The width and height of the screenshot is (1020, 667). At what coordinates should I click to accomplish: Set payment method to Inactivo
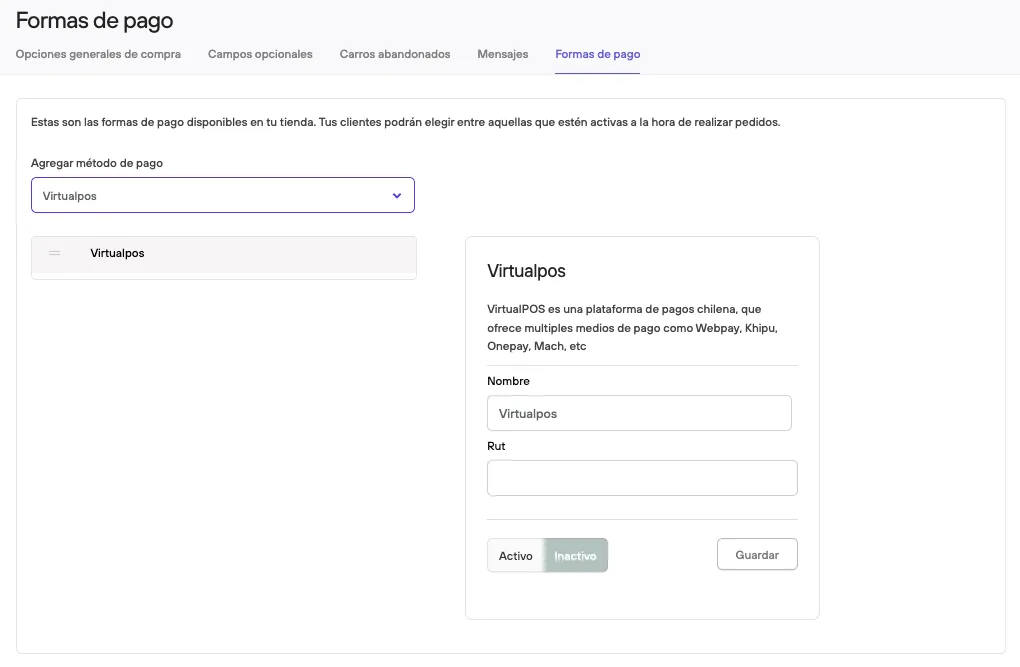pyautogui.click(x=575, y=556)
